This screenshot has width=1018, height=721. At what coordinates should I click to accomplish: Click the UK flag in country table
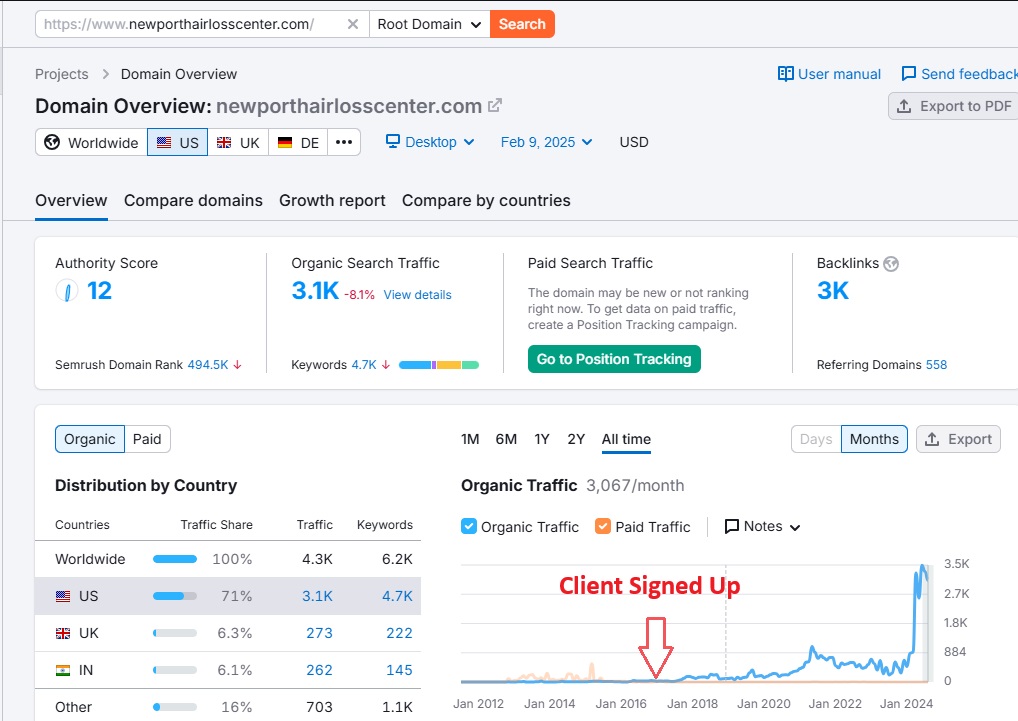(63, 633)
